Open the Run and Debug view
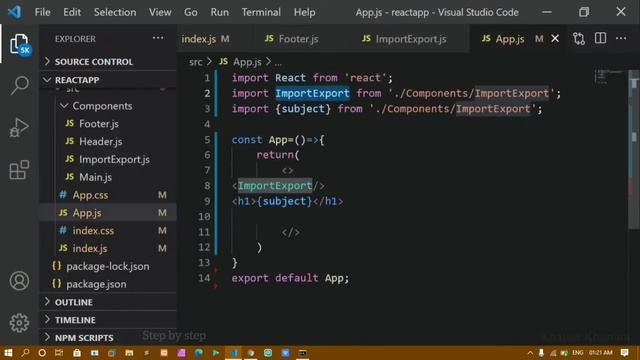The width and height of the screenshot is (640, 360). tap(19, 127)
